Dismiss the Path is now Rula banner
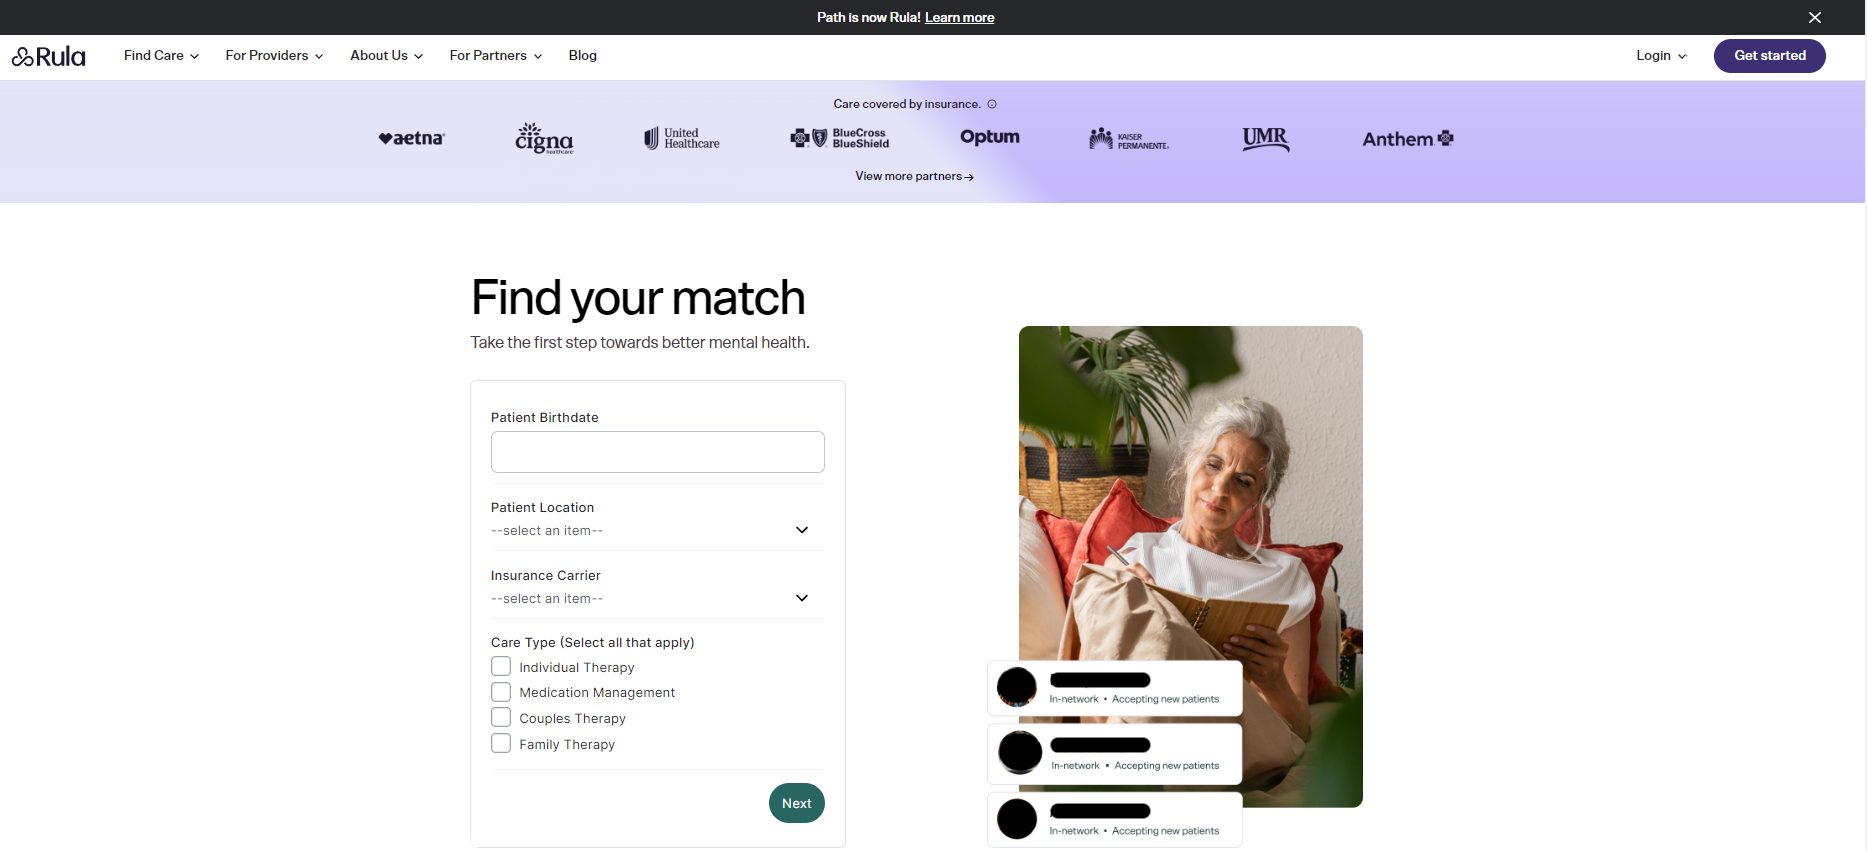This screenshot has height=851, width=1867. coord(1814,17)
